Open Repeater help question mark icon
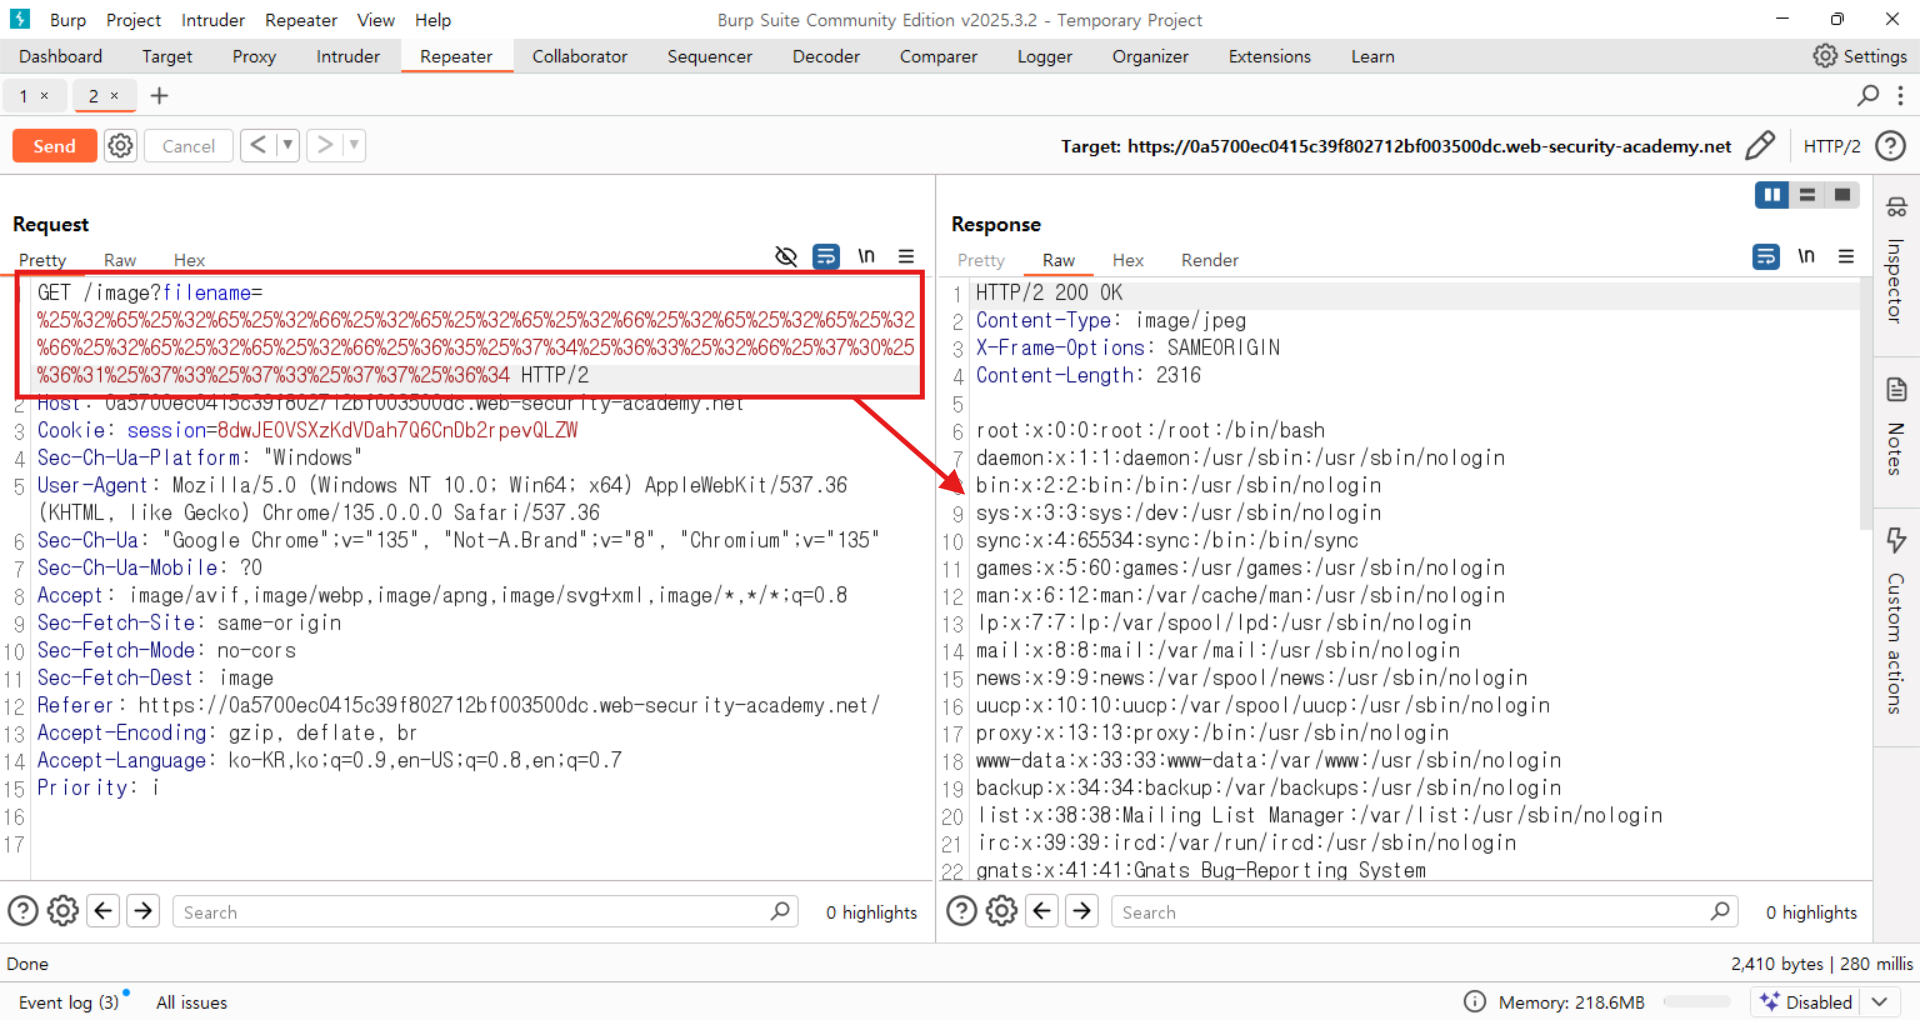1920x1020 pixels. click(x=1889, y=146)
